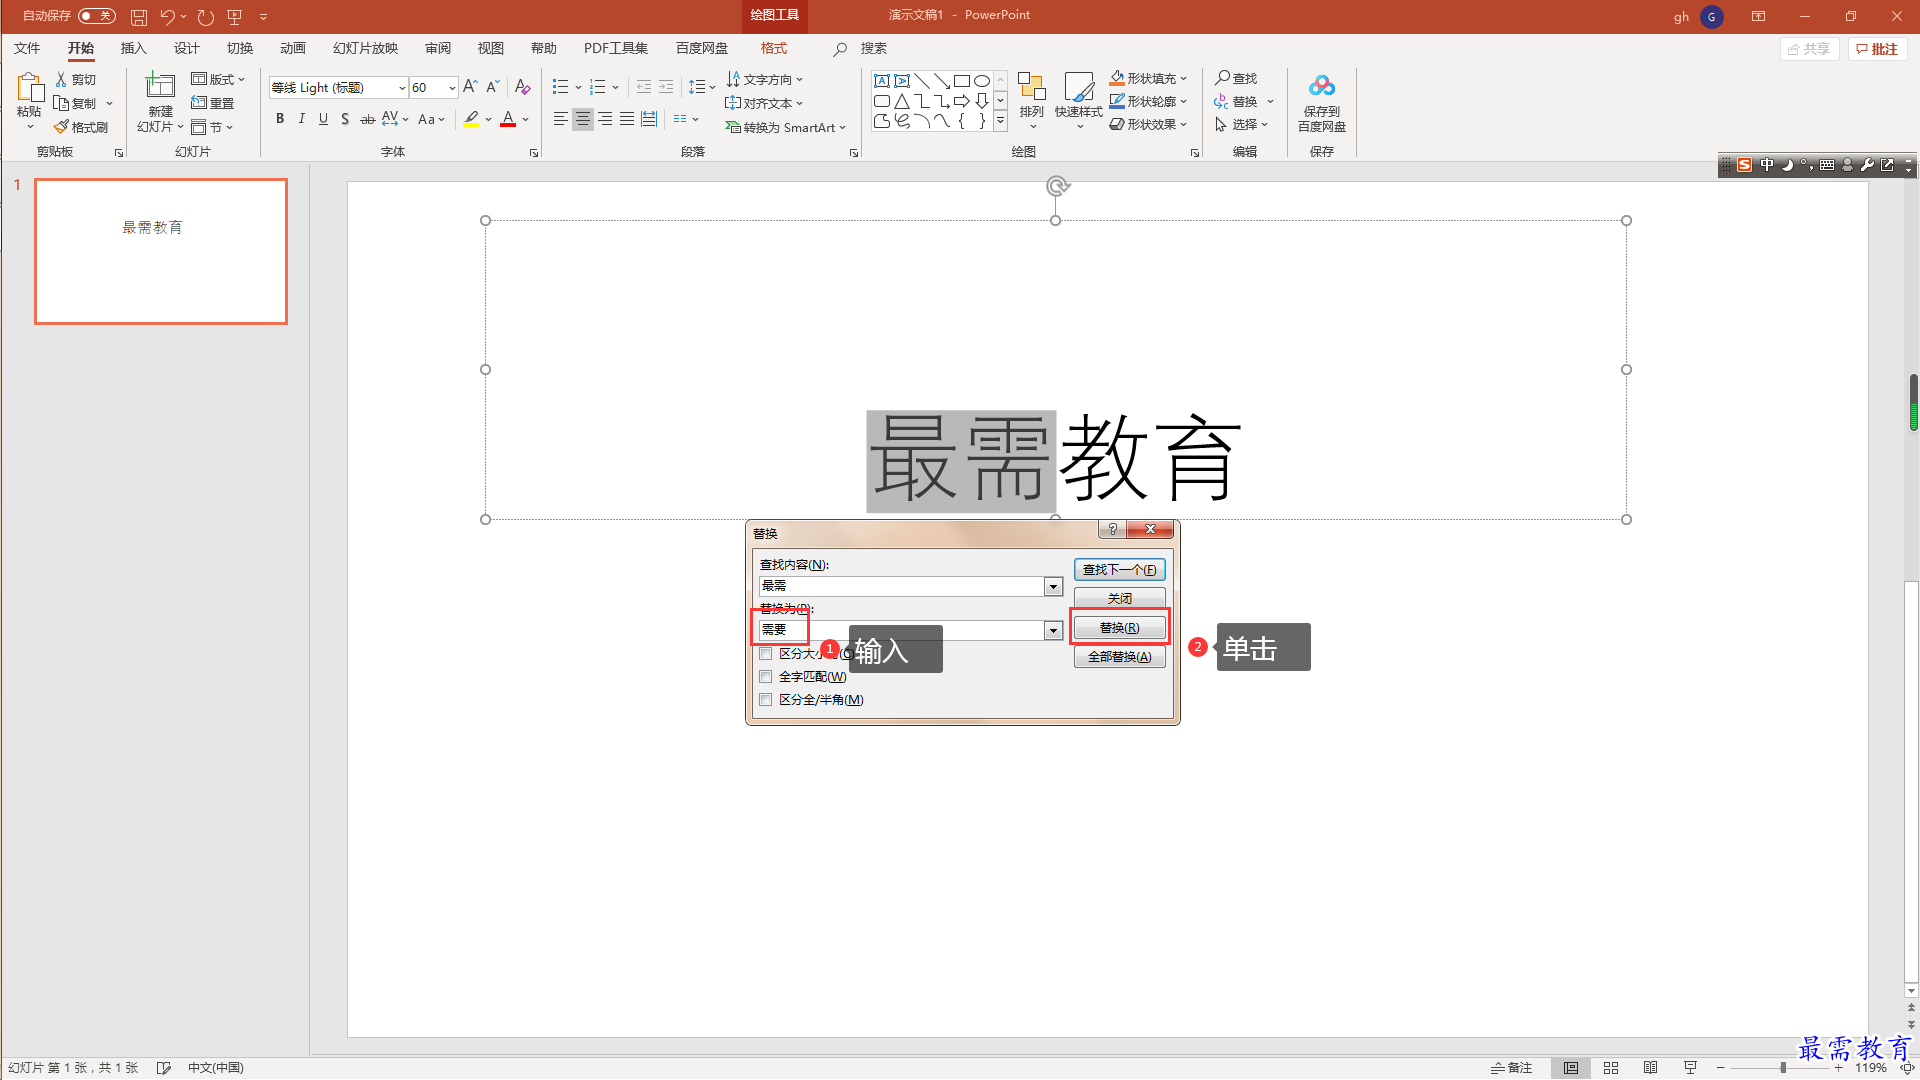The height and width of the screenshot is (1080, 1920).
Task: Justify text alignment
Action: pyautogui.click(x=627, y=119)
